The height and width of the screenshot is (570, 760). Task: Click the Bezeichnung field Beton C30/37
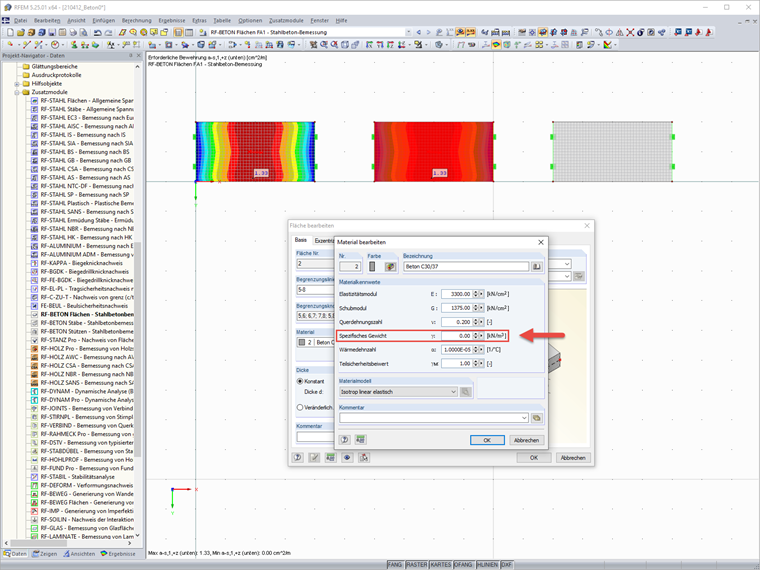coord(466,267)
